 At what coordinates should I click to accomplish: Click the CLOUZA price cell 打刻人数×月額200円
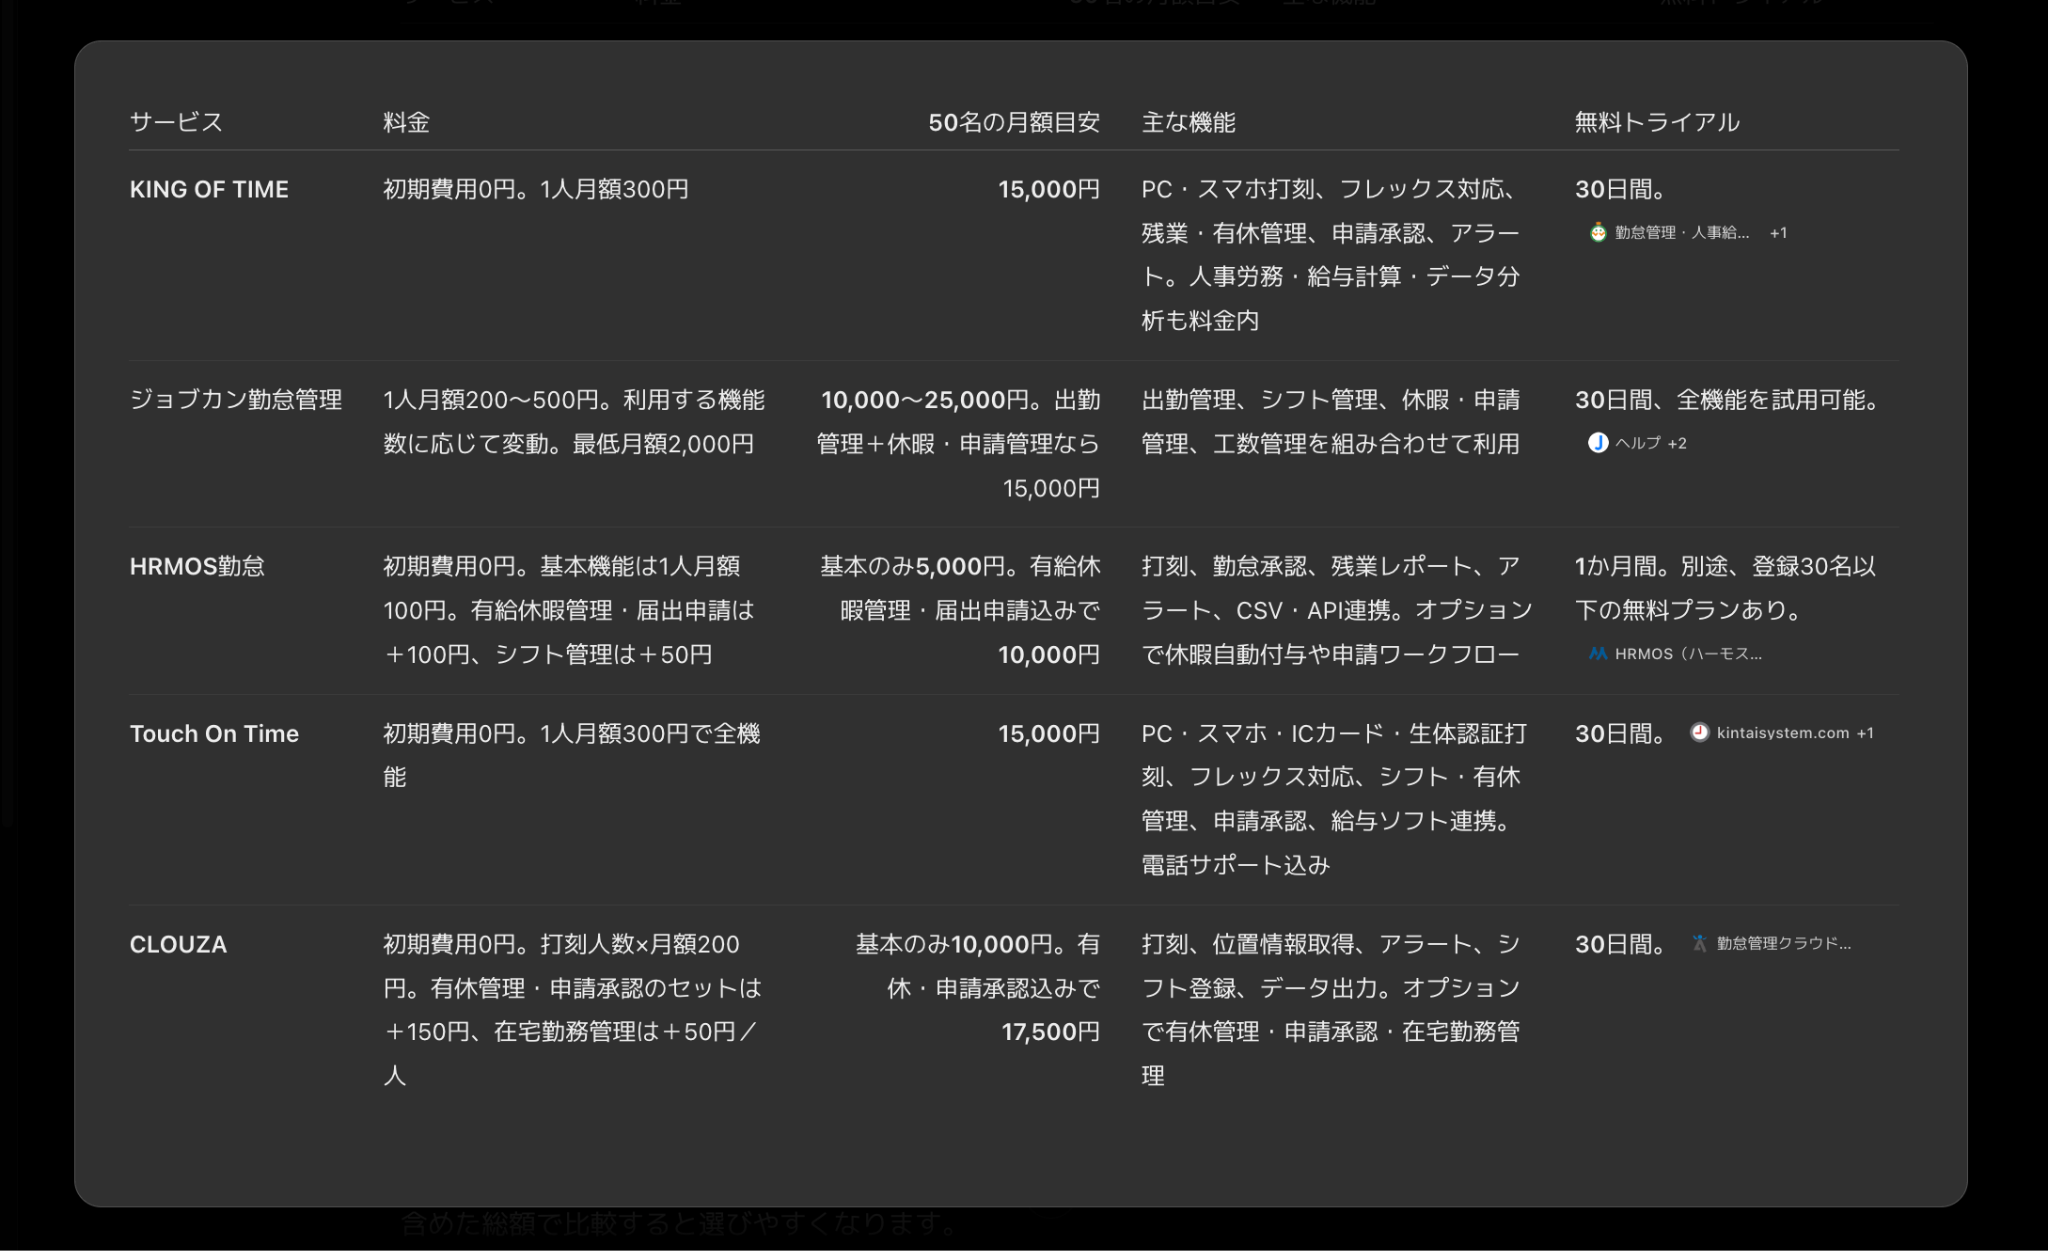pos(572,1009)
